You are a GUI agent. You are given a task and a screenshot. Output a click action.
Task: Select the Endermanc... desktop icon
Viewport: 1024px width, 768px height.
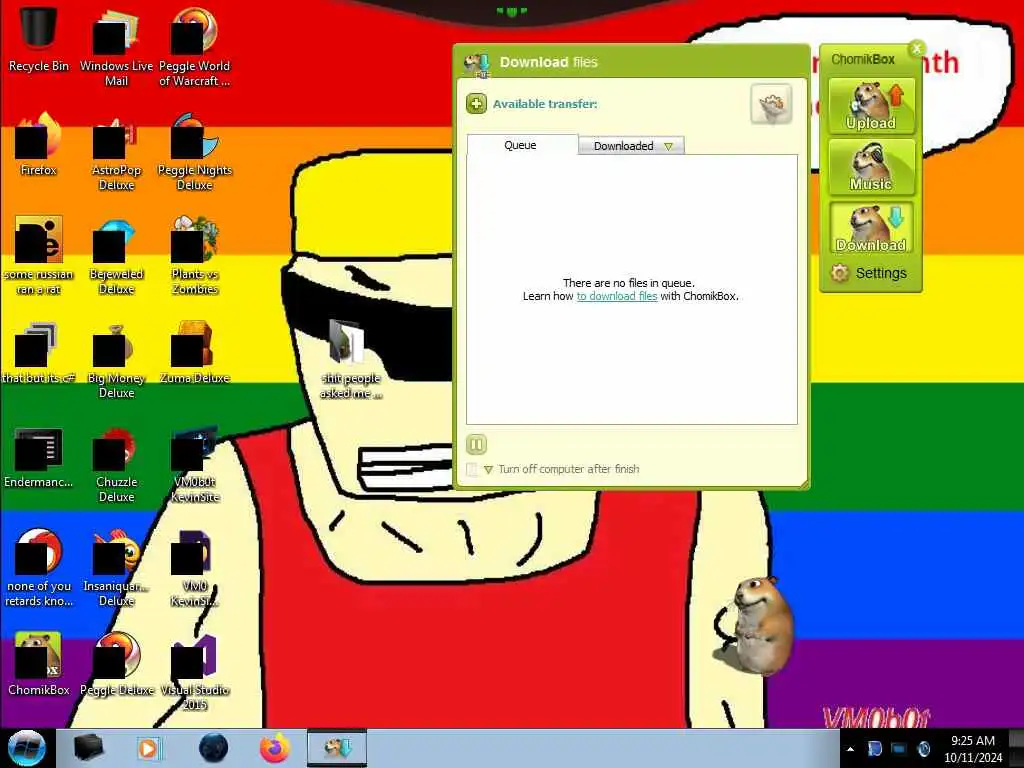coord(39,456)
